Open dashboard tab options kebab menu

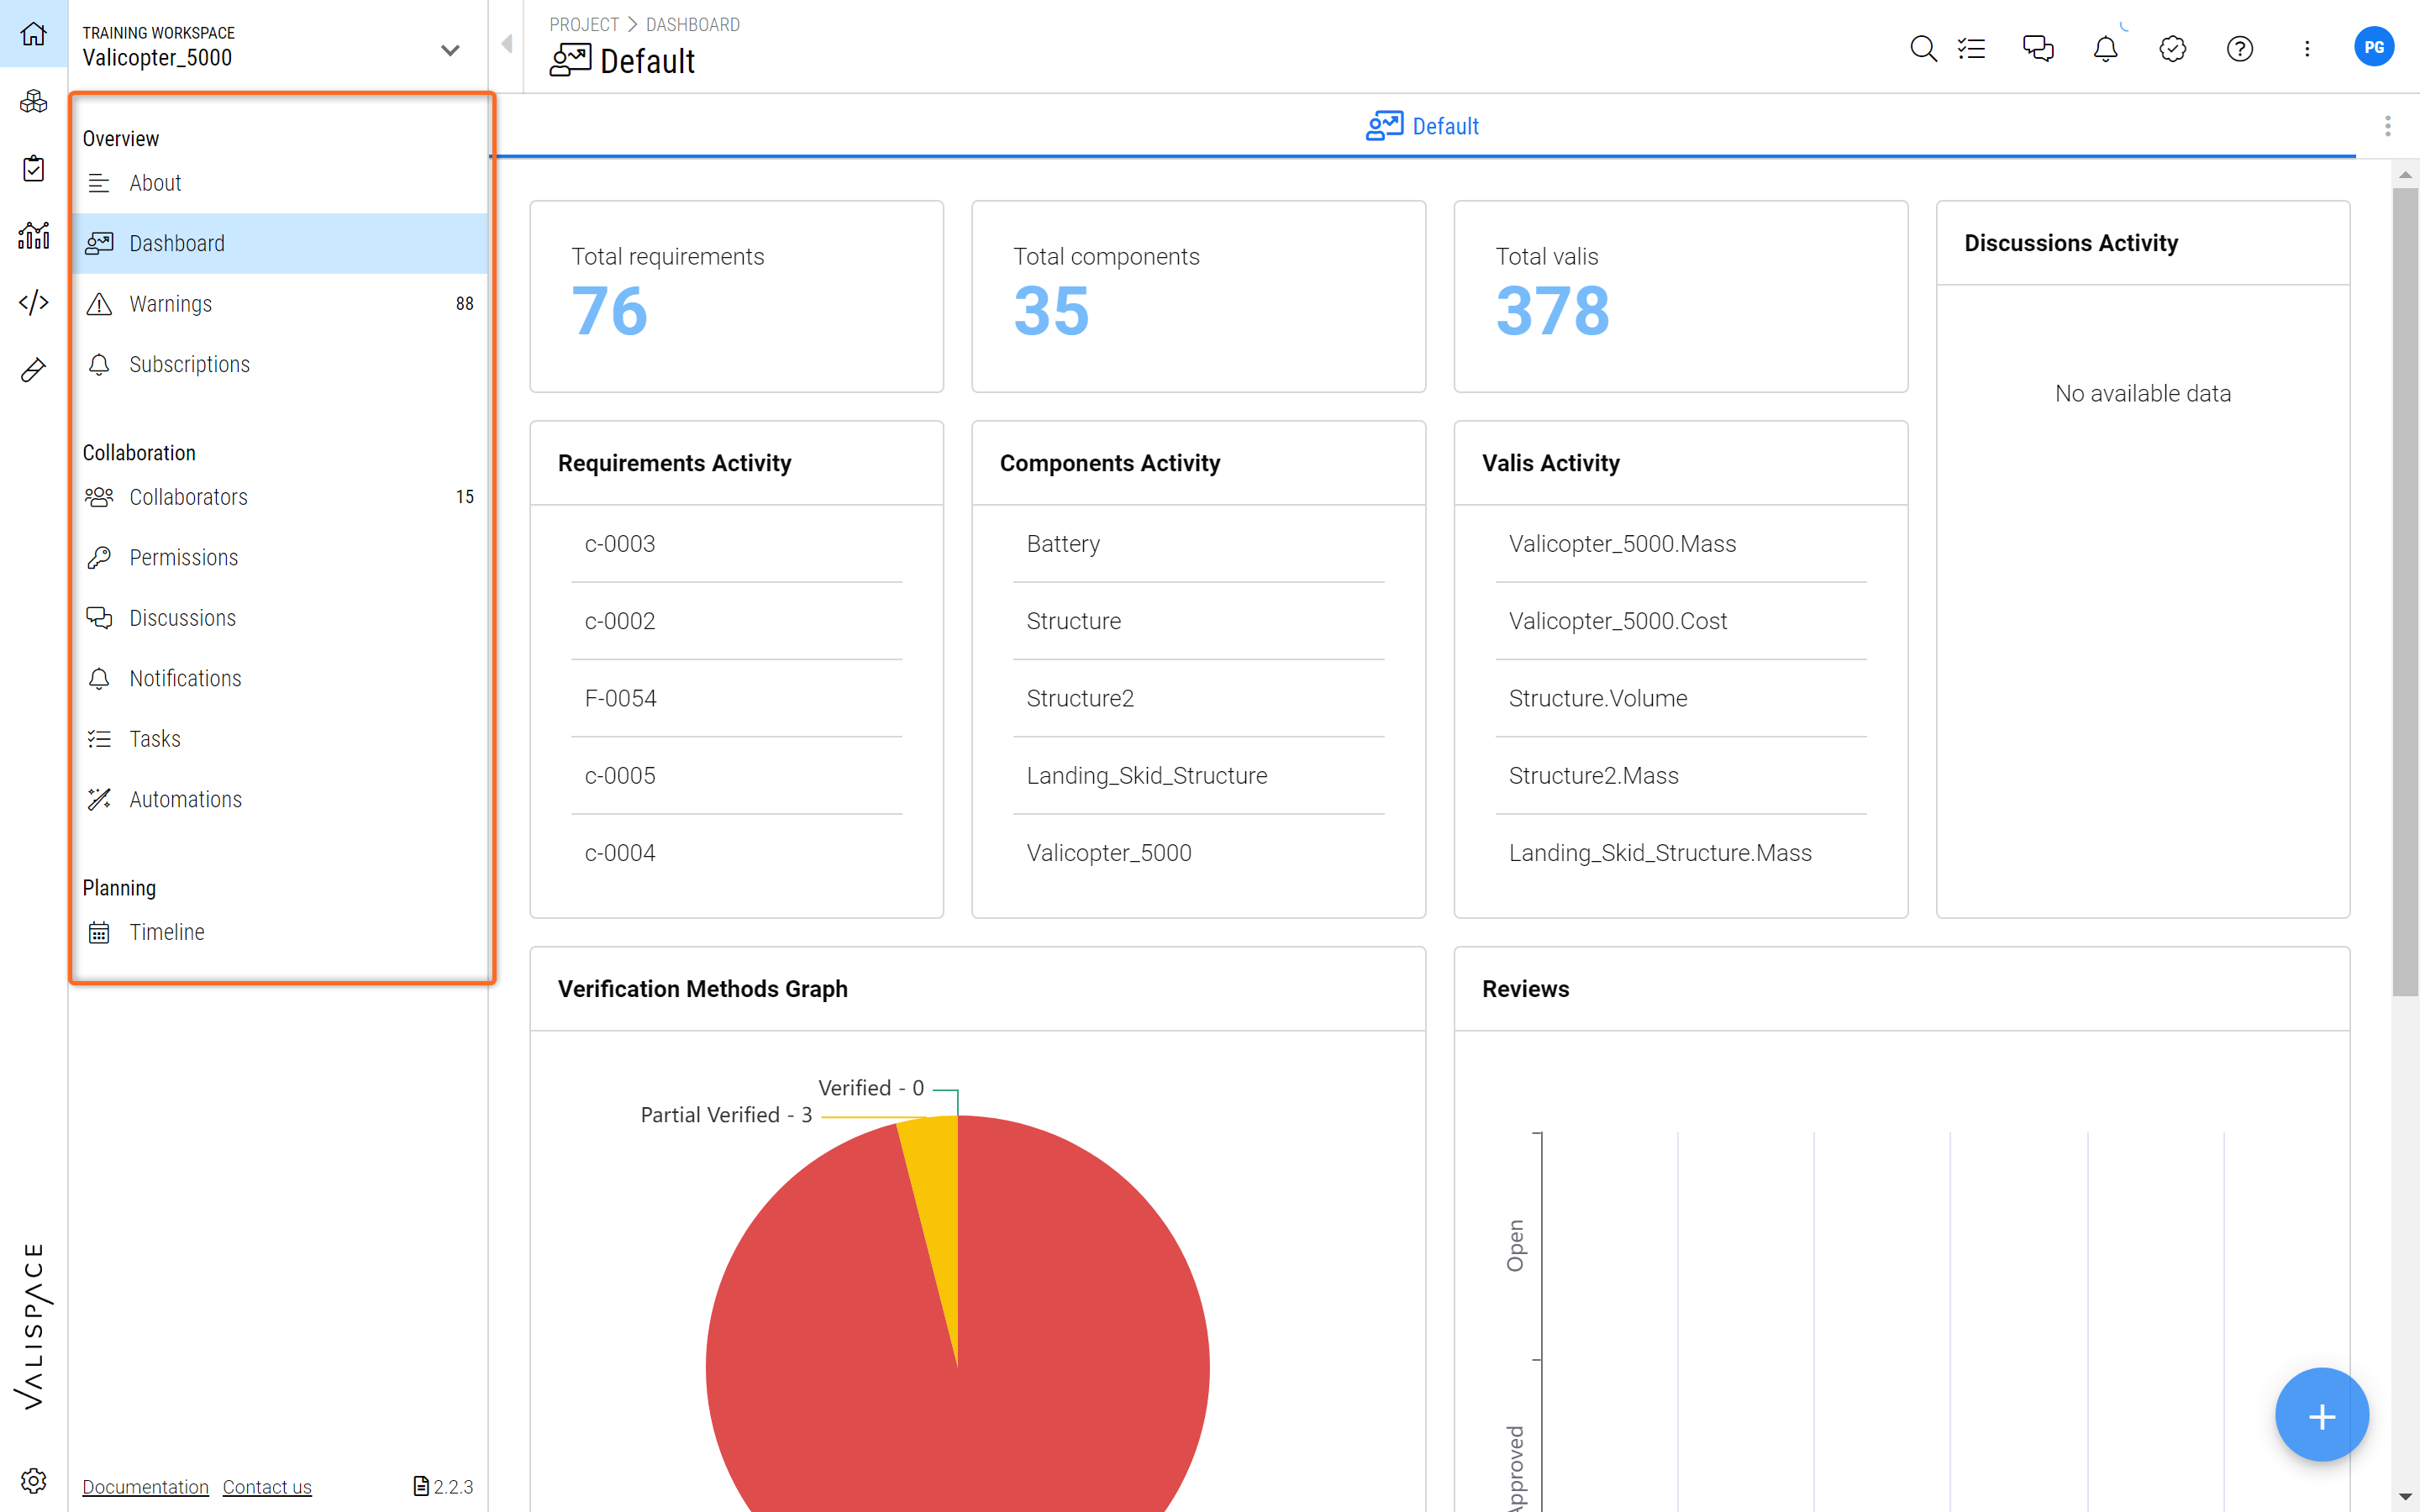2388,126
